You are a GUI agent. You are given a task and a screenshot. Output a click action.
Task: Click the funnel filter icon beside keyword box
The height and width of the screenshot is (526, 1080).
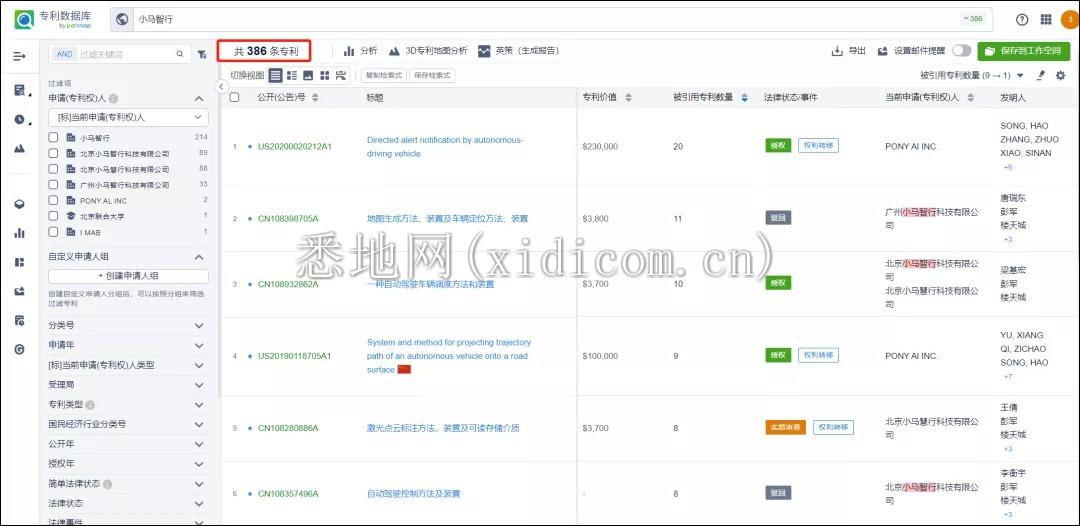202,54
